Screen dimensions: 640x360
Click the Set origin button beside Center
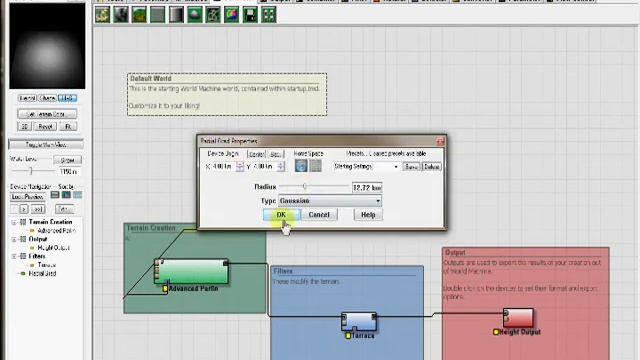click(276, 154)
